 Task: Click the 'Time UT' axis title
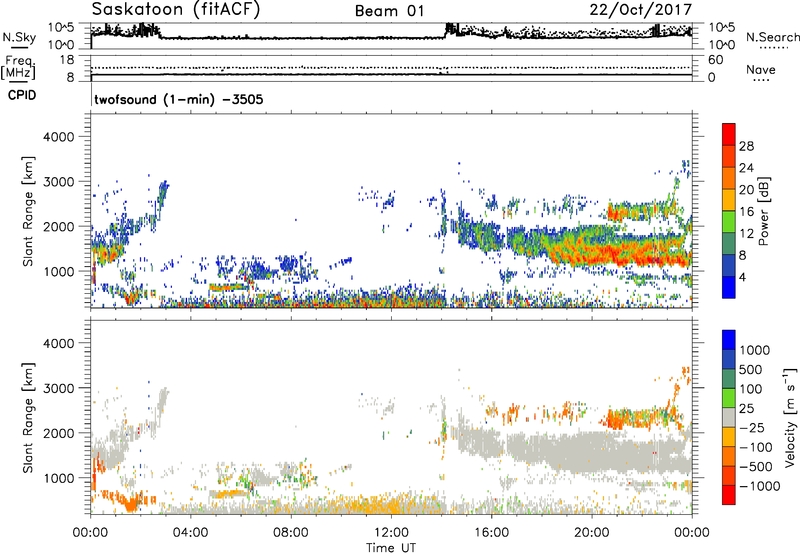[x=391, y=548]
